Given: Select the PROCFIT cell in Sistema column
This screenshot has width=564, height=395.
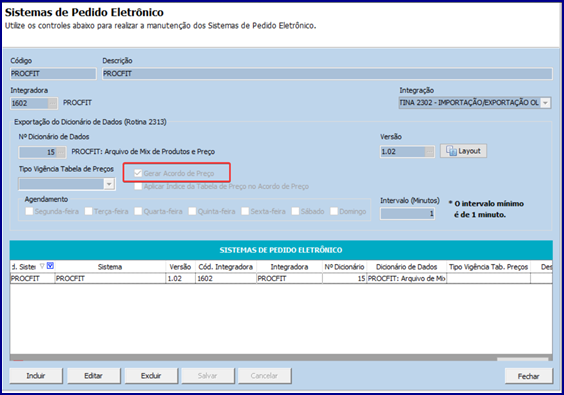Looking at the screenshot, I should [x=110, y=278].
